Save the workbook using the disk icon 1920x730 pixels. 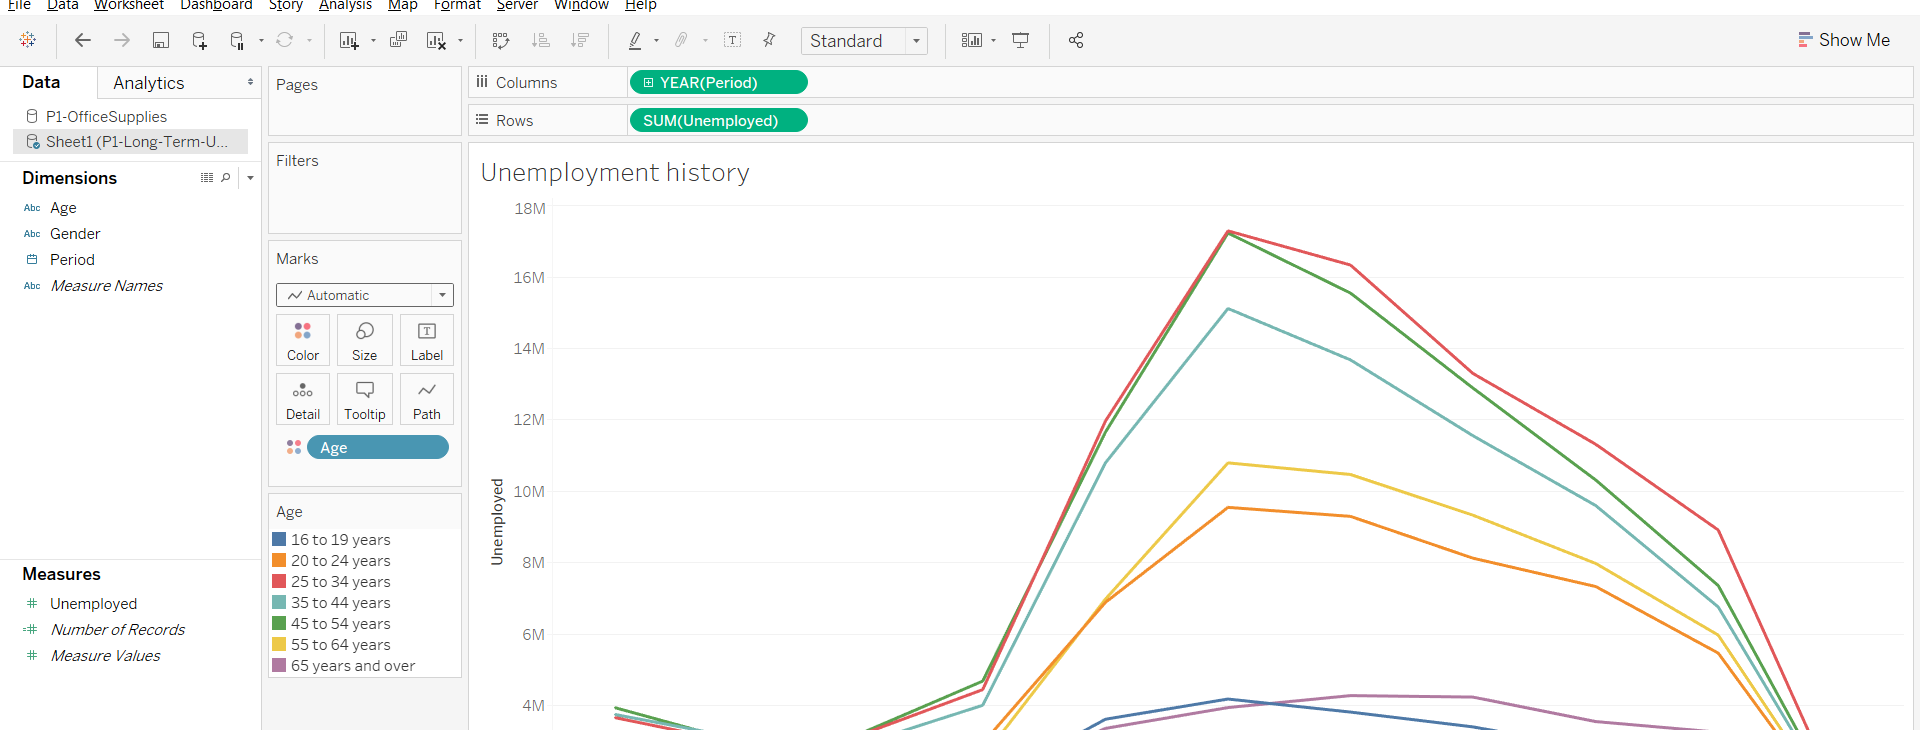160,40
